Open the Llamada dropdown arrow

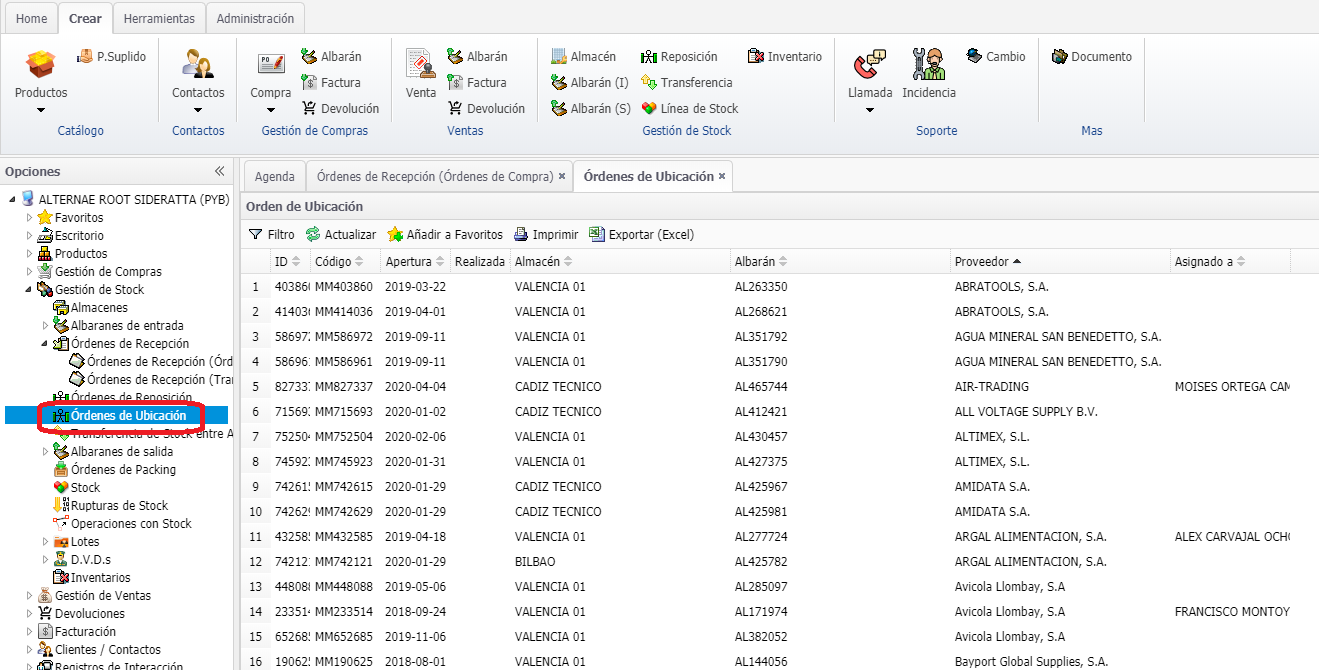870,110
